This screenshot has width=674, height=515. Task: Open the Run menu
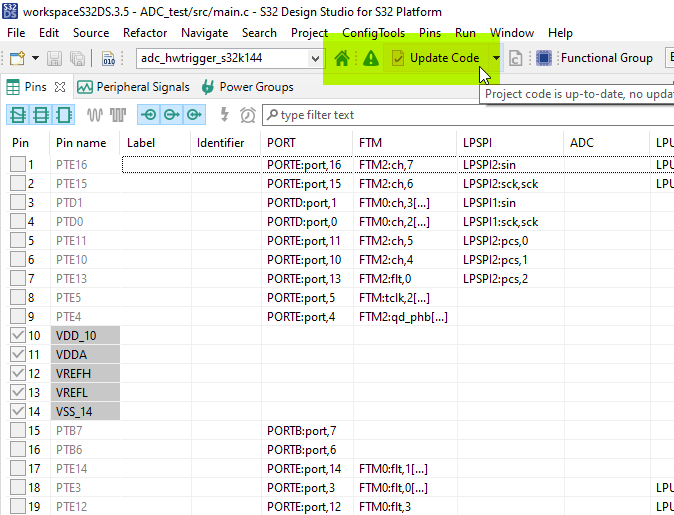point(465,33)
